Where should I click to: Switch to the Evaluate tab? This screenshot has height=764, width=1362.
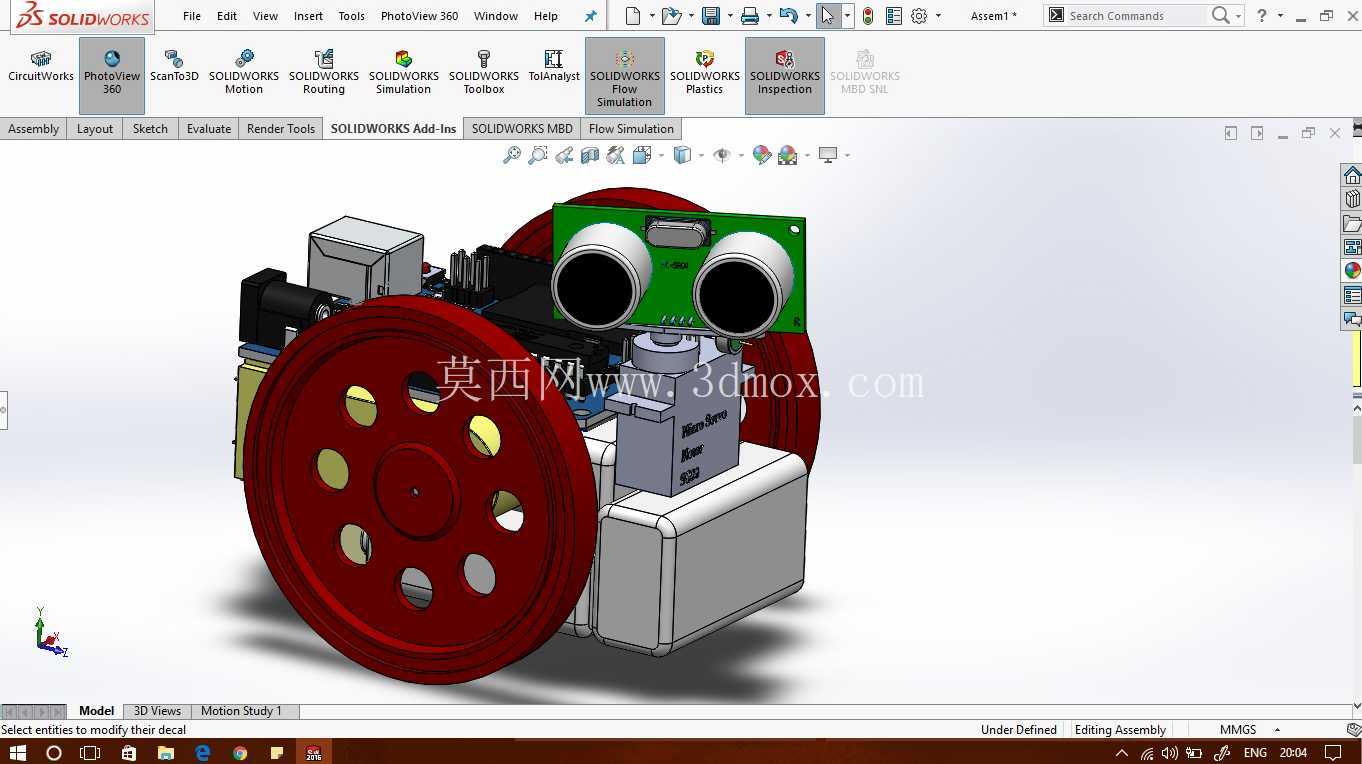pos(209,128)
